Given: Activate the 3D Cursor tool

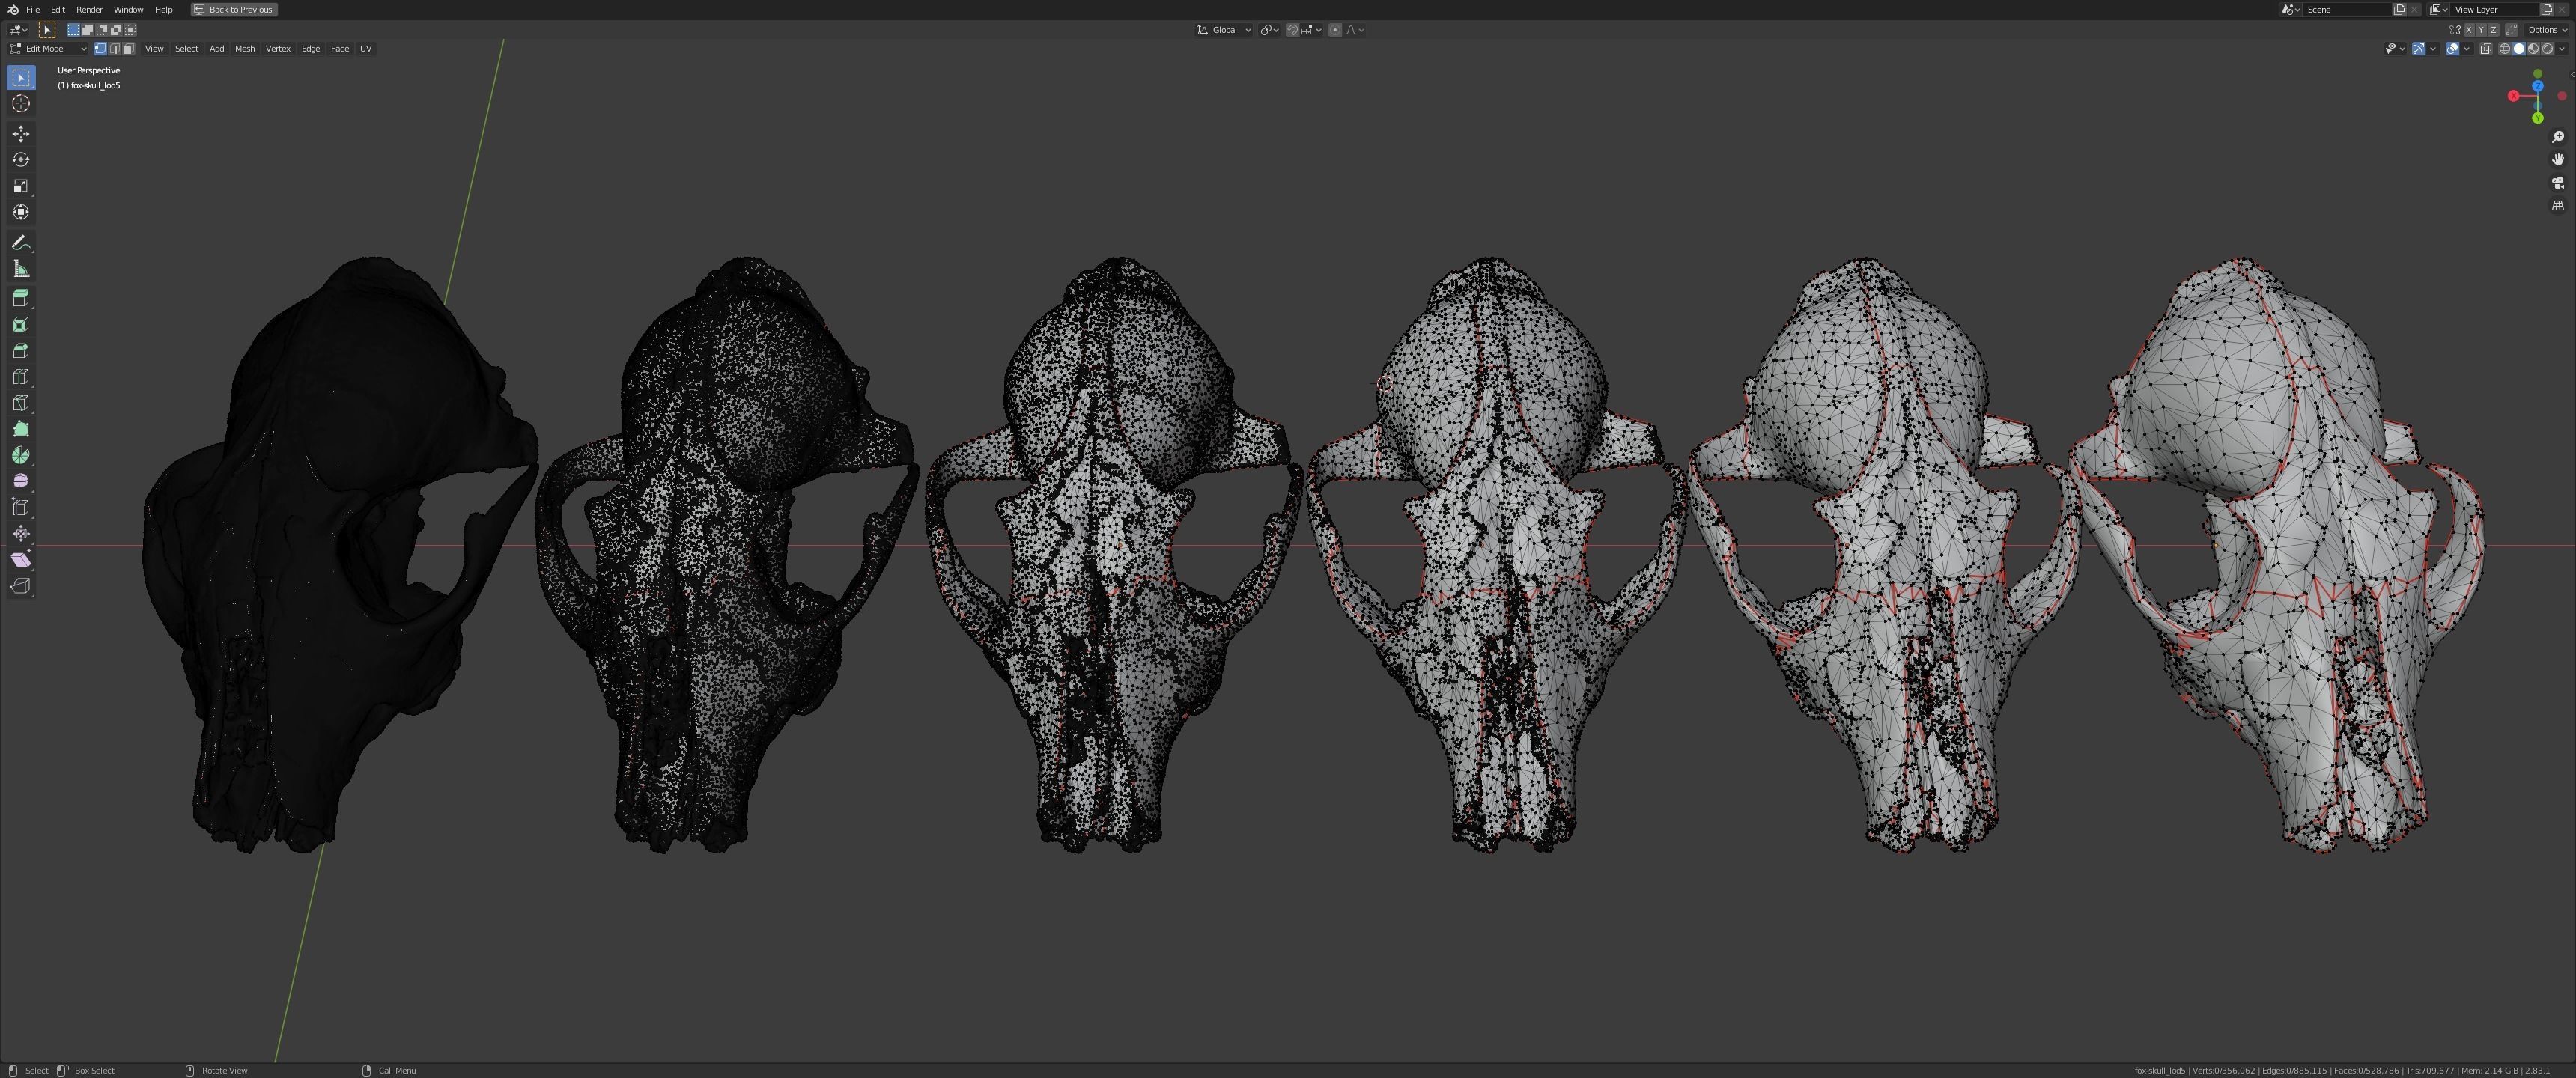Looking at the screenshot, I should coord(21,104).
